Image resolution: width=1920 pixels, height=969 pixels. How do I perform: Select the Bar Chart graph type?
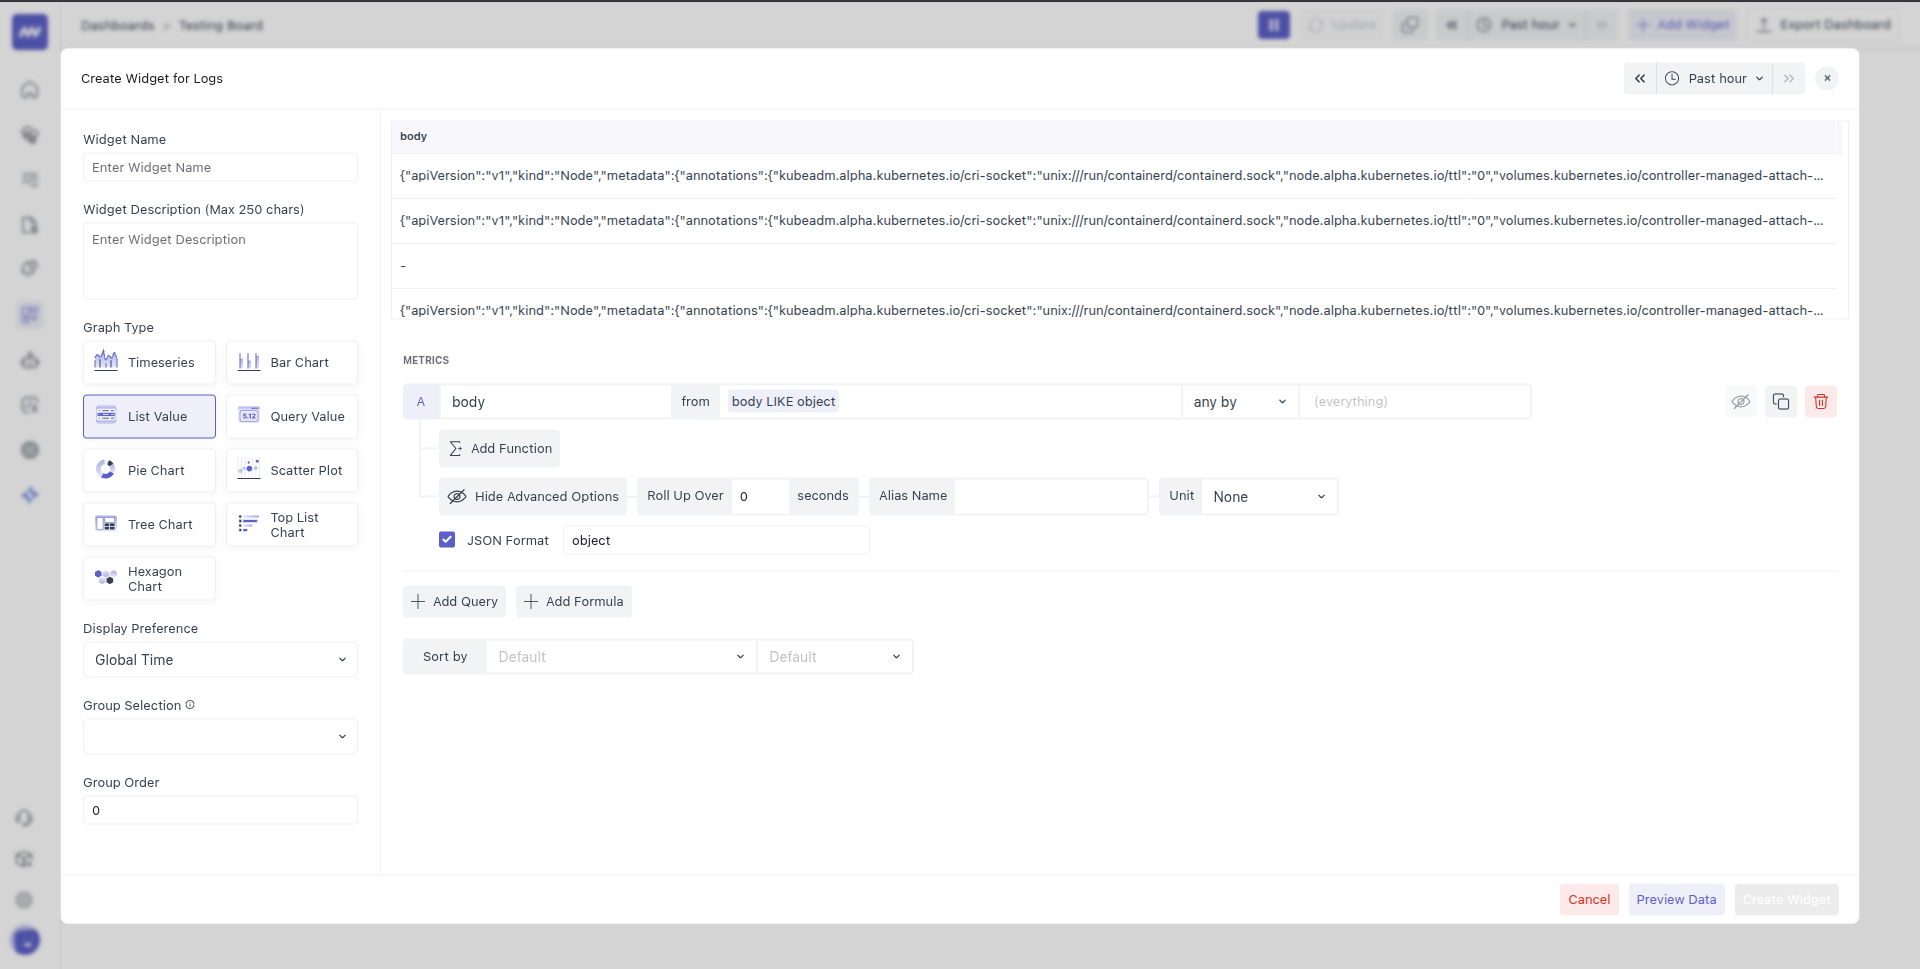pos(291,362)
